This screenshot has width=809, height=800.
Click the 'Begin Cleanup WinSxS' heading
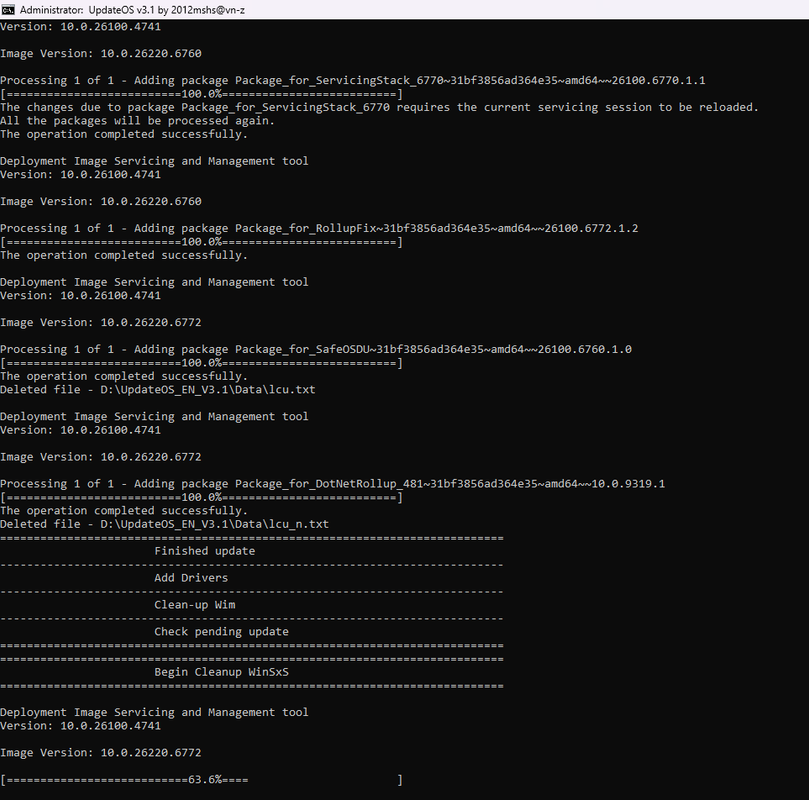[221, 672]
